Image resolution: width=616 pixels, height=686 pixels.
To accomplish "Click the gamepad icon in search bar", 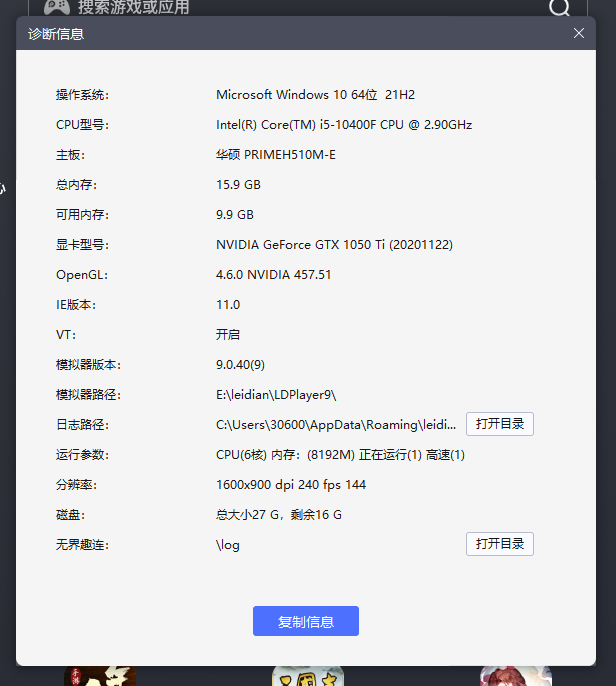I will pos(57,7).
